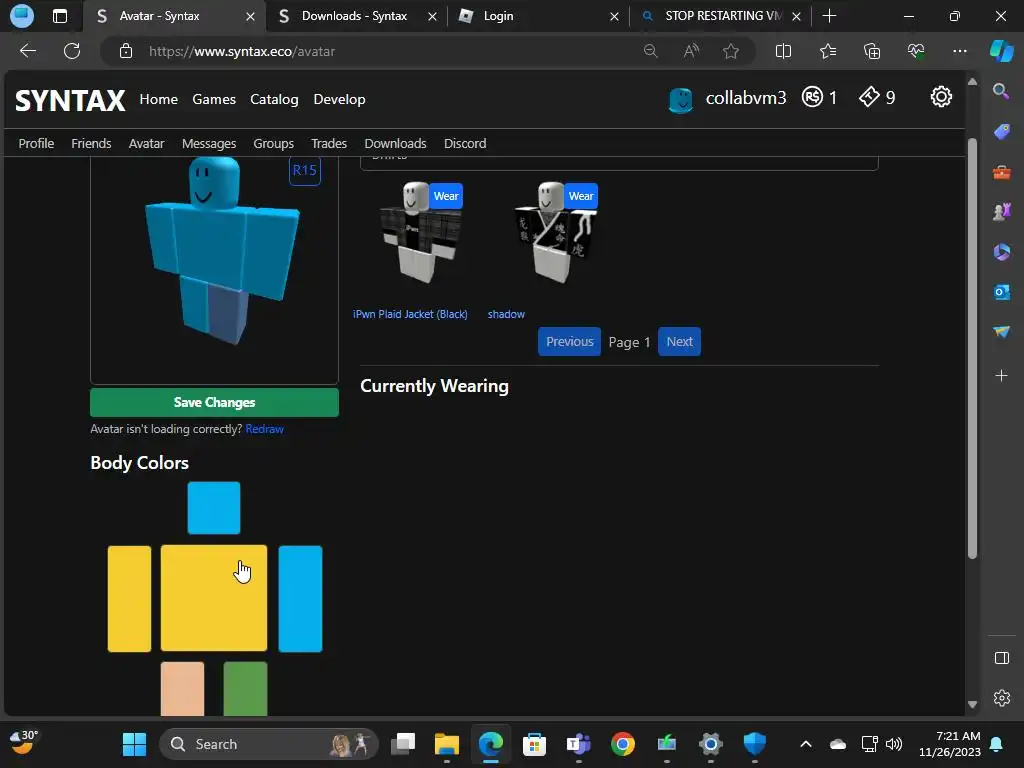1024x768 pixels.
Task: Select the blue head body color
Action: (214, 507)
